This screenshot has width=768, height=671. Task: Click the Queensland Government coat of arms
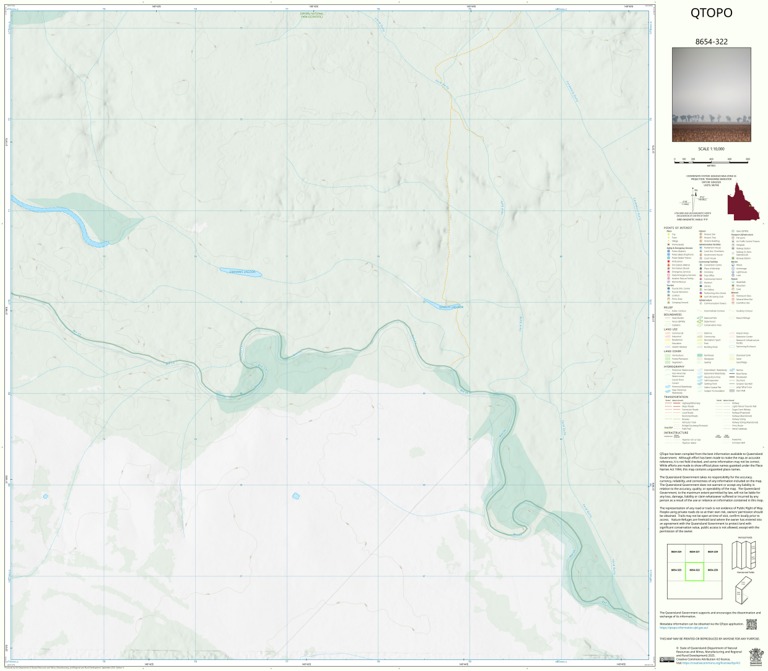pyautogui.click(x=756, y=656)
